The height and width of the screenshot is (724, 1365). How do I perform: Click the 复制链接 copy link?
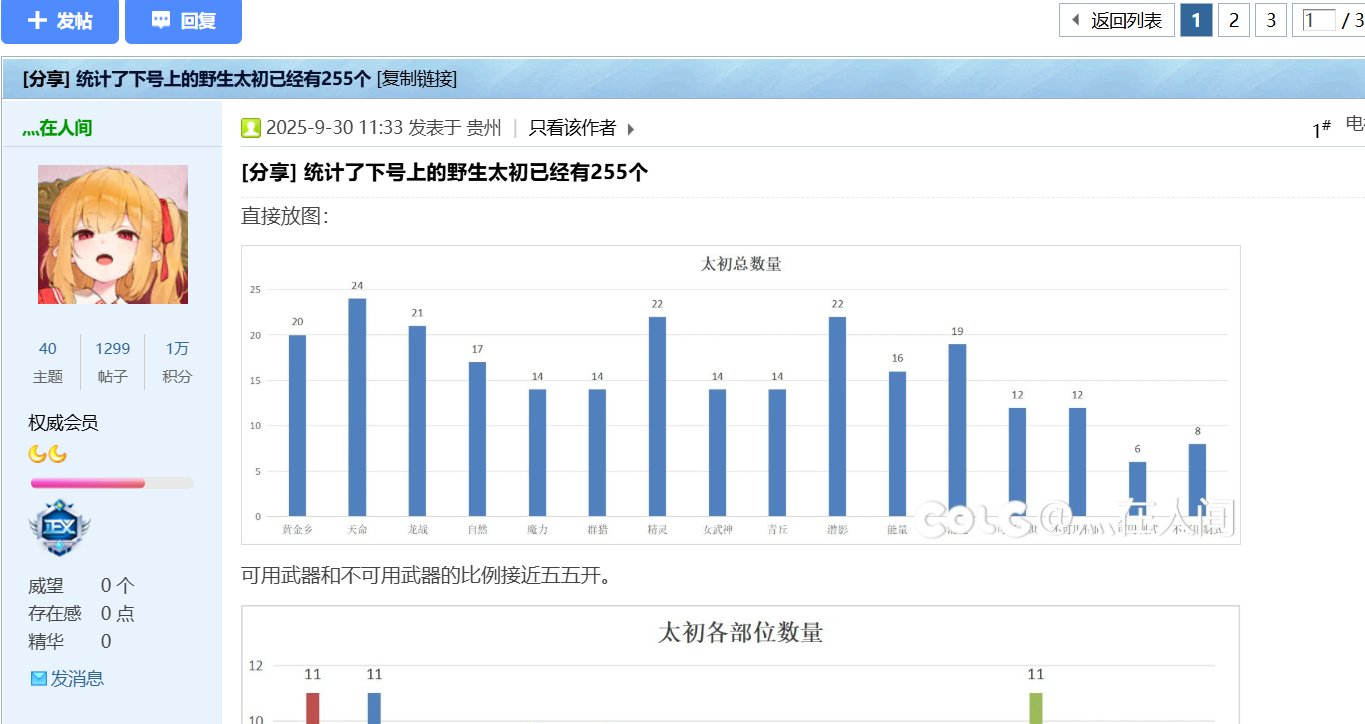[416, 79]
